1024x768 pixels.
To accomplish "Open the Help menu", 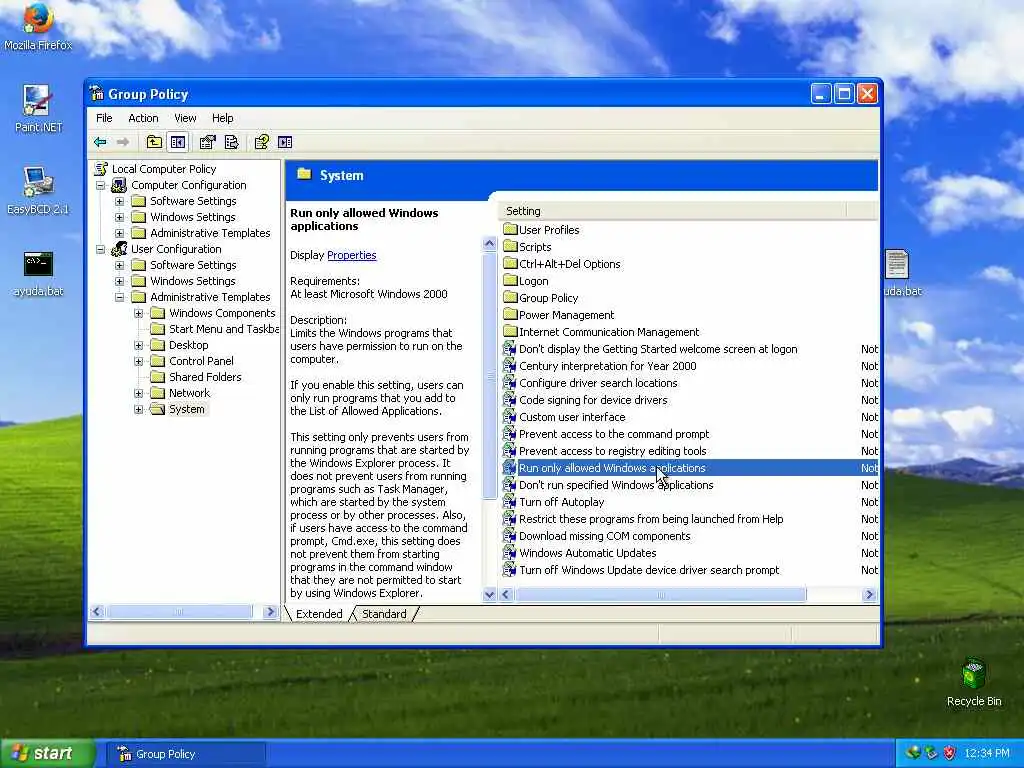I will point(223,118).
